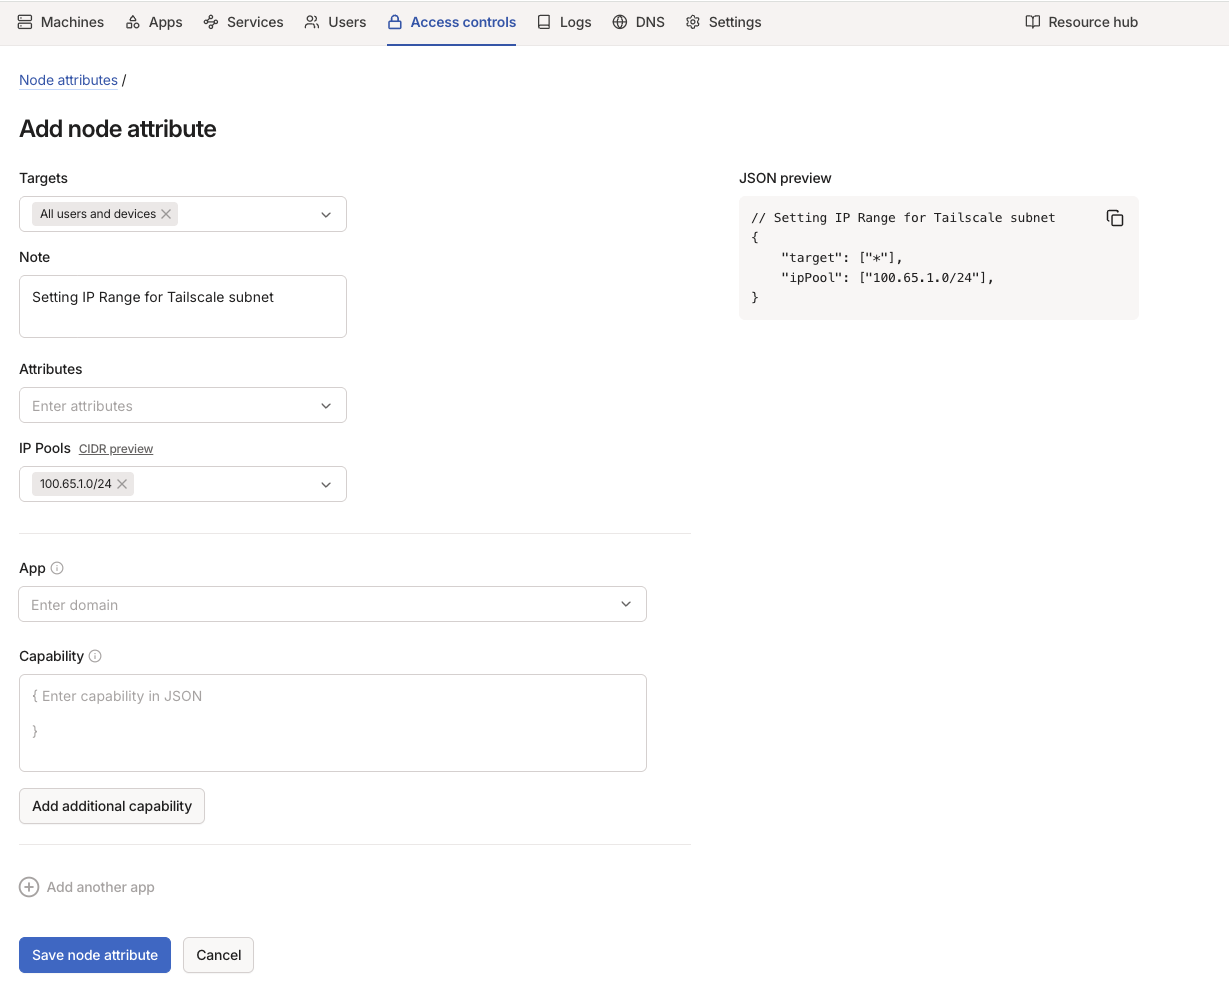Open the IP Pools dropdown arrow
This screenshot has width=1229, height=994.
[x=326, y=484]
